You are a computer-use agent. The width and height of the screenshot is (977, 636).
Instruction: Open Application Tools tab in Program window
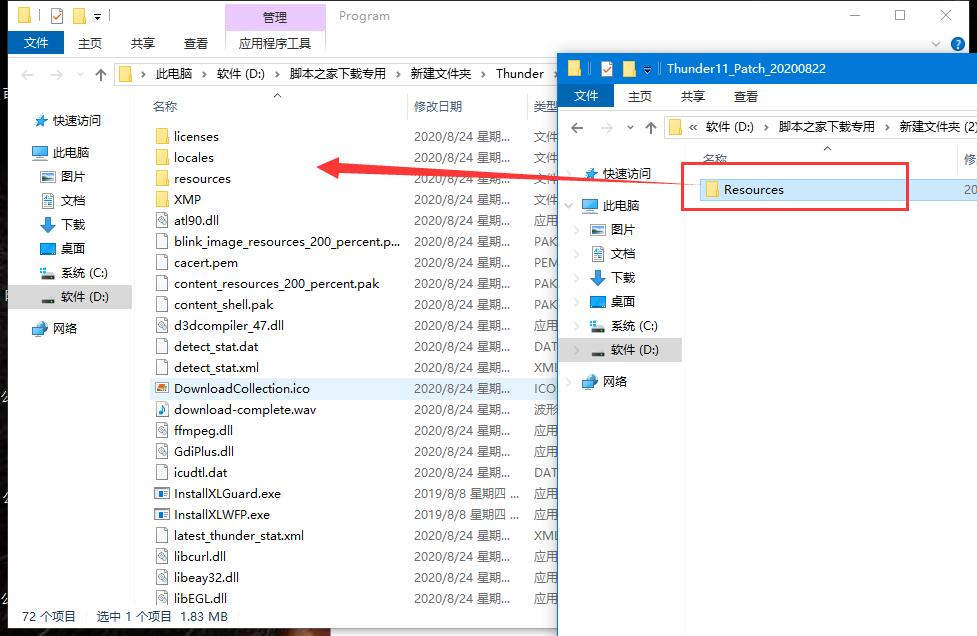click(x=275, y=43)
